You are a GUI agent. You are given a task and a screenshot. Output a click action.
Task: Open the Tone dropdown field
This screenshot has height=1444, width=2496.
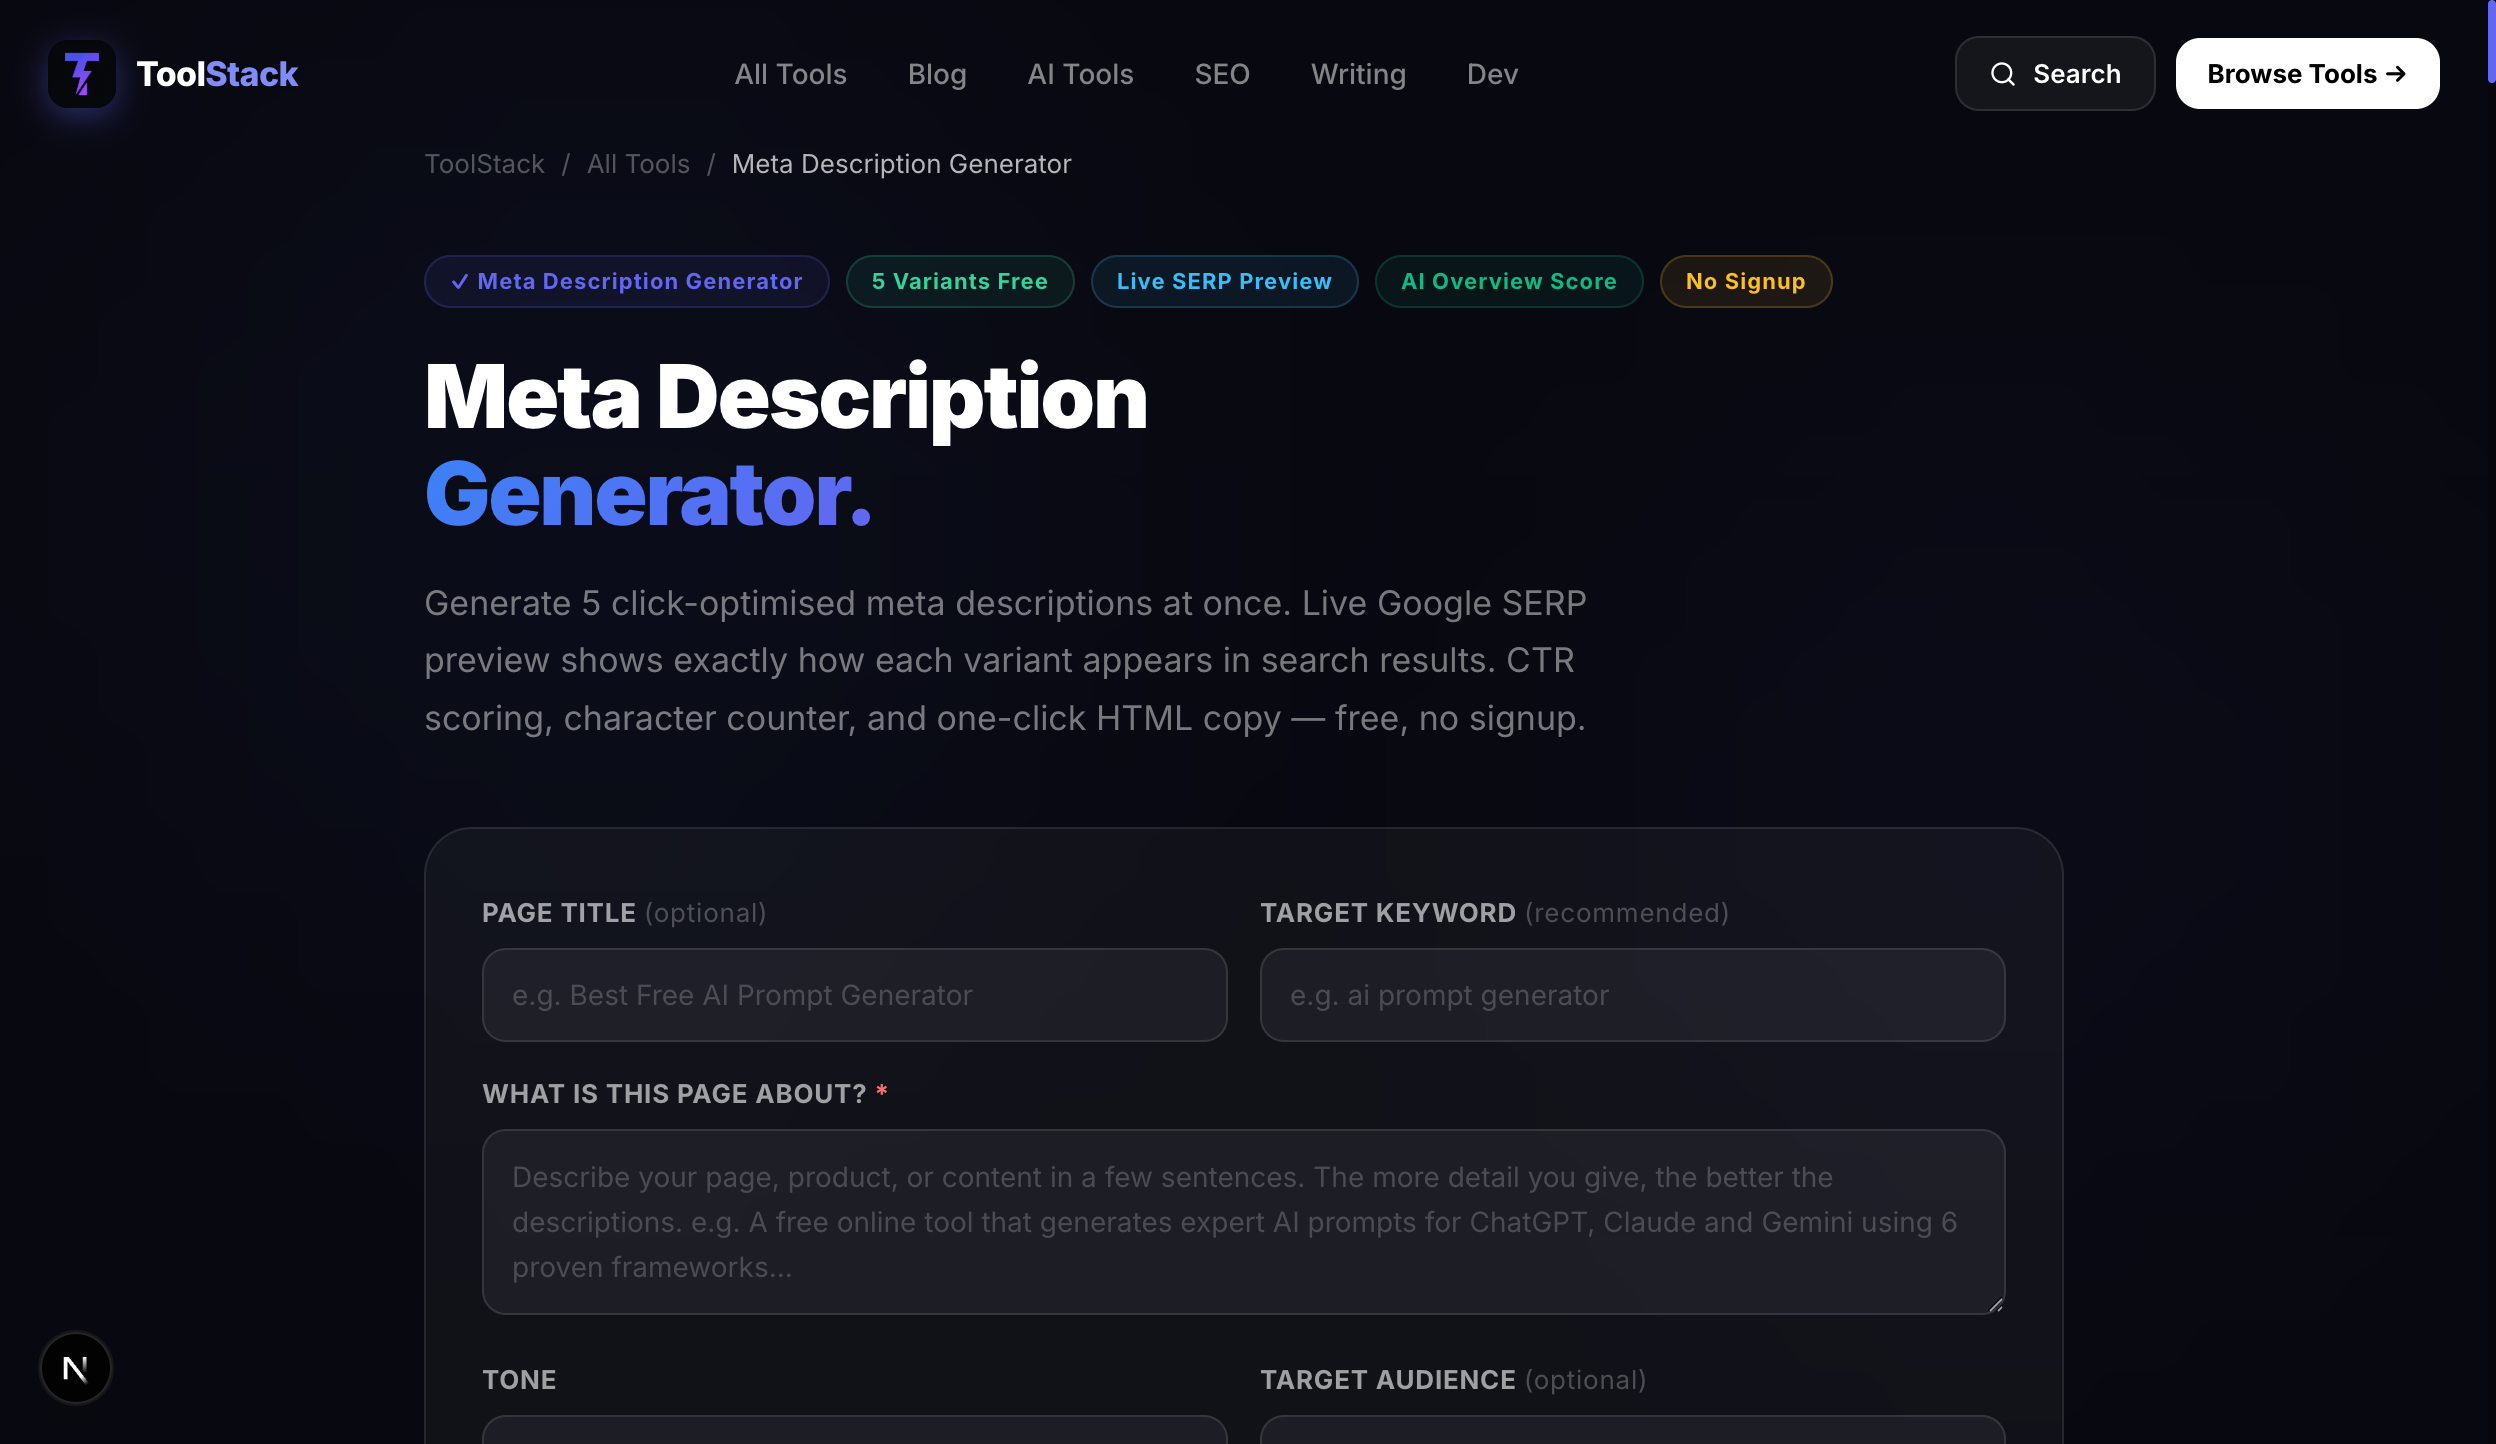pyautogui.click(x=854, y=1430)
